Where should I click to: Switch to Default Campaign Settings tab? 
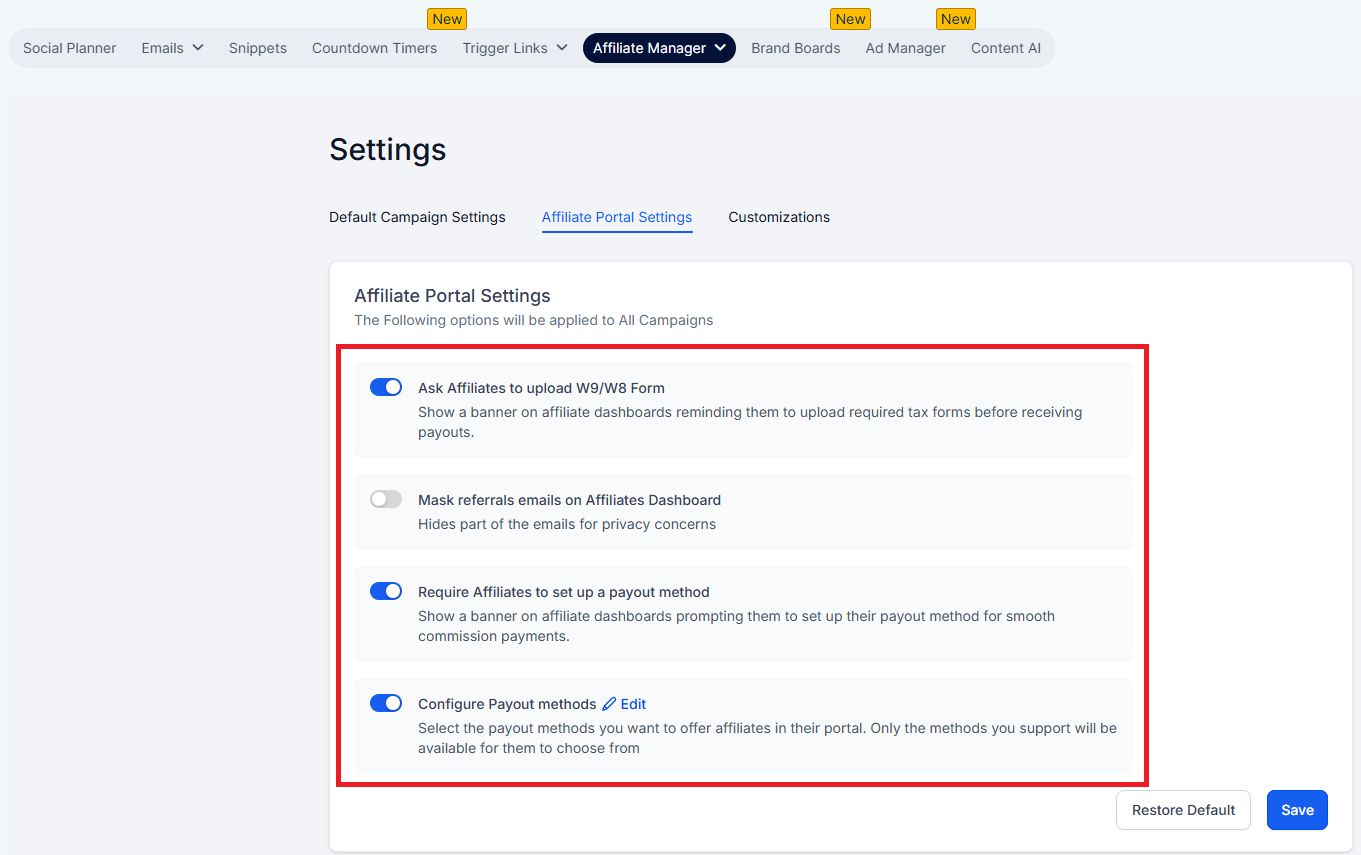pos(417,217)
